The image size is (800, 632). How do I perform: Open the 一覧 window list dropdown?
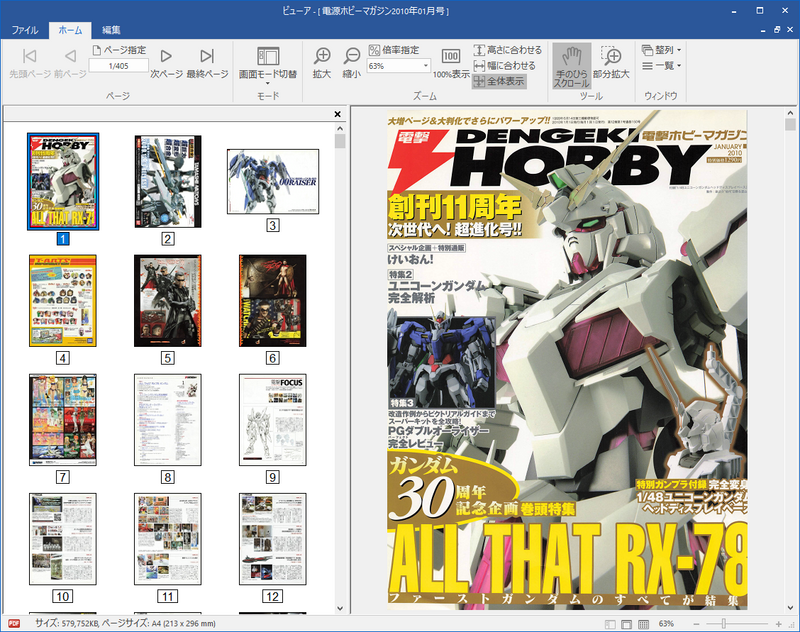point(661,65)
